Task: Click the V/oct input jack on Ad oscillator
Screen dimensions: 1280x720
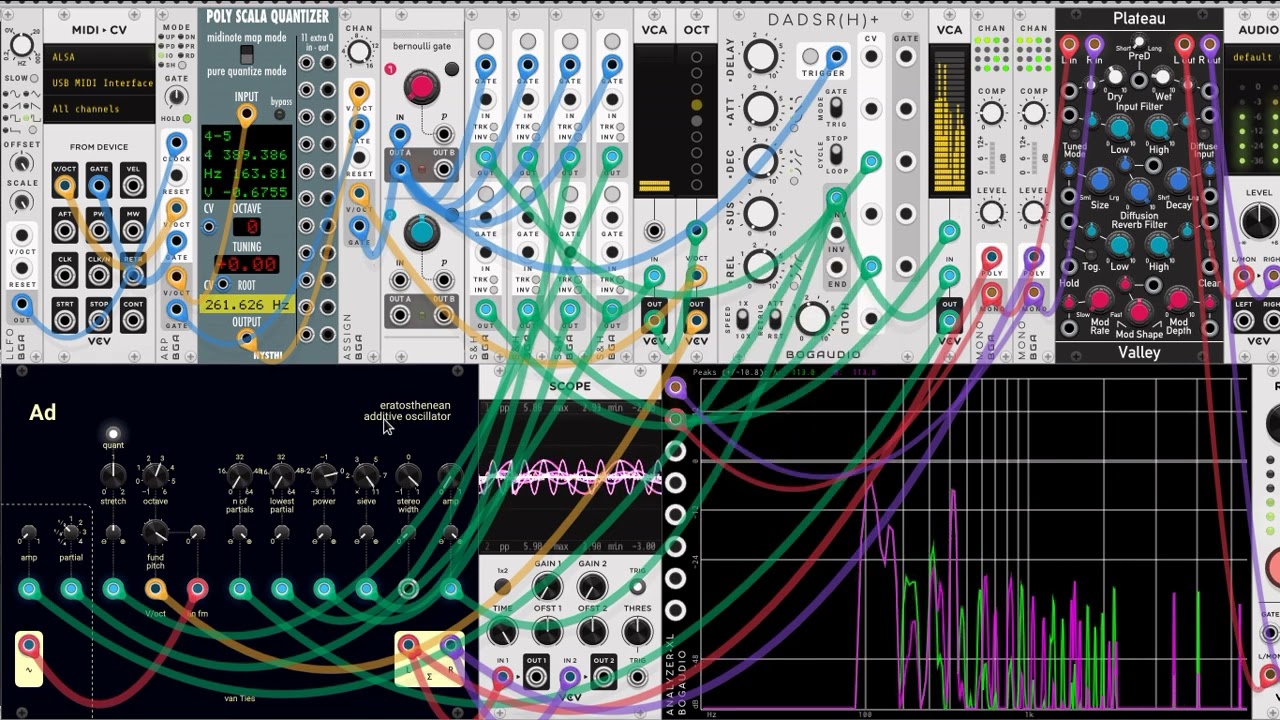Action: coord(155,589)
